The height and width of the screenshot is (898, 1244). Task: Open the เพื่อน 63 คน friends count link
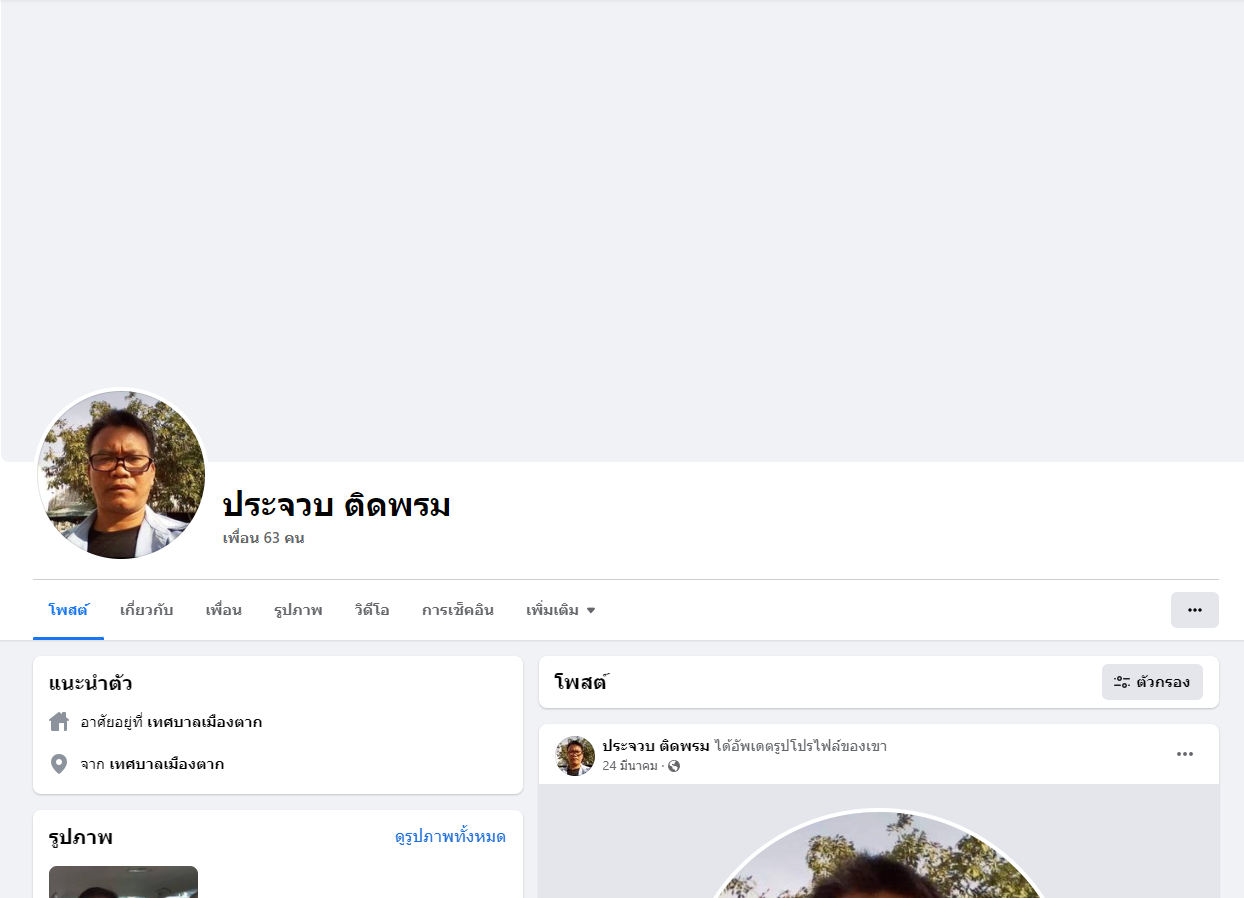pos(263,538)
